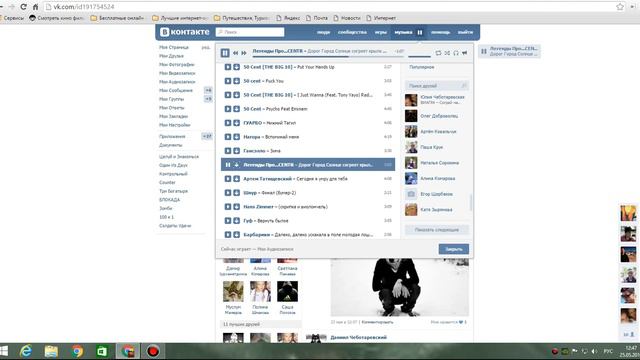Reload the page in Chrome
This screenshot has width=640, height=360.
click(x=23, y=7)
